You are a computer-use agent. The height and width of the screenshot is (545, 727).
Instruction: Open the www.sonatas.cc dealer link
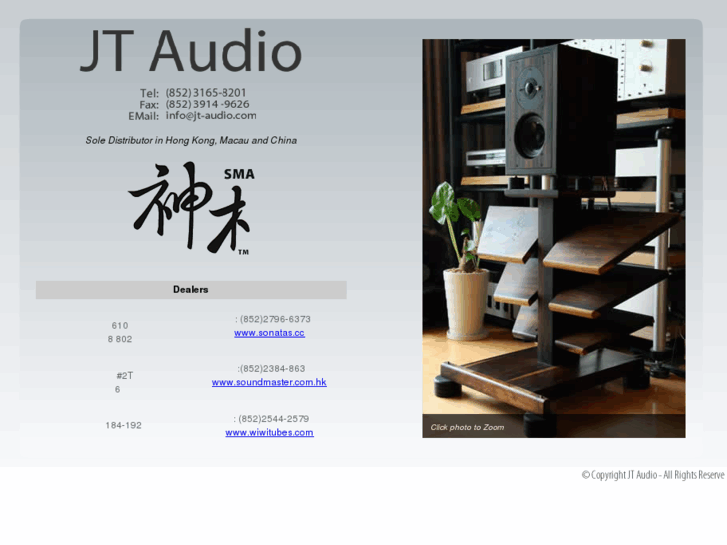(x=269, y=333)
